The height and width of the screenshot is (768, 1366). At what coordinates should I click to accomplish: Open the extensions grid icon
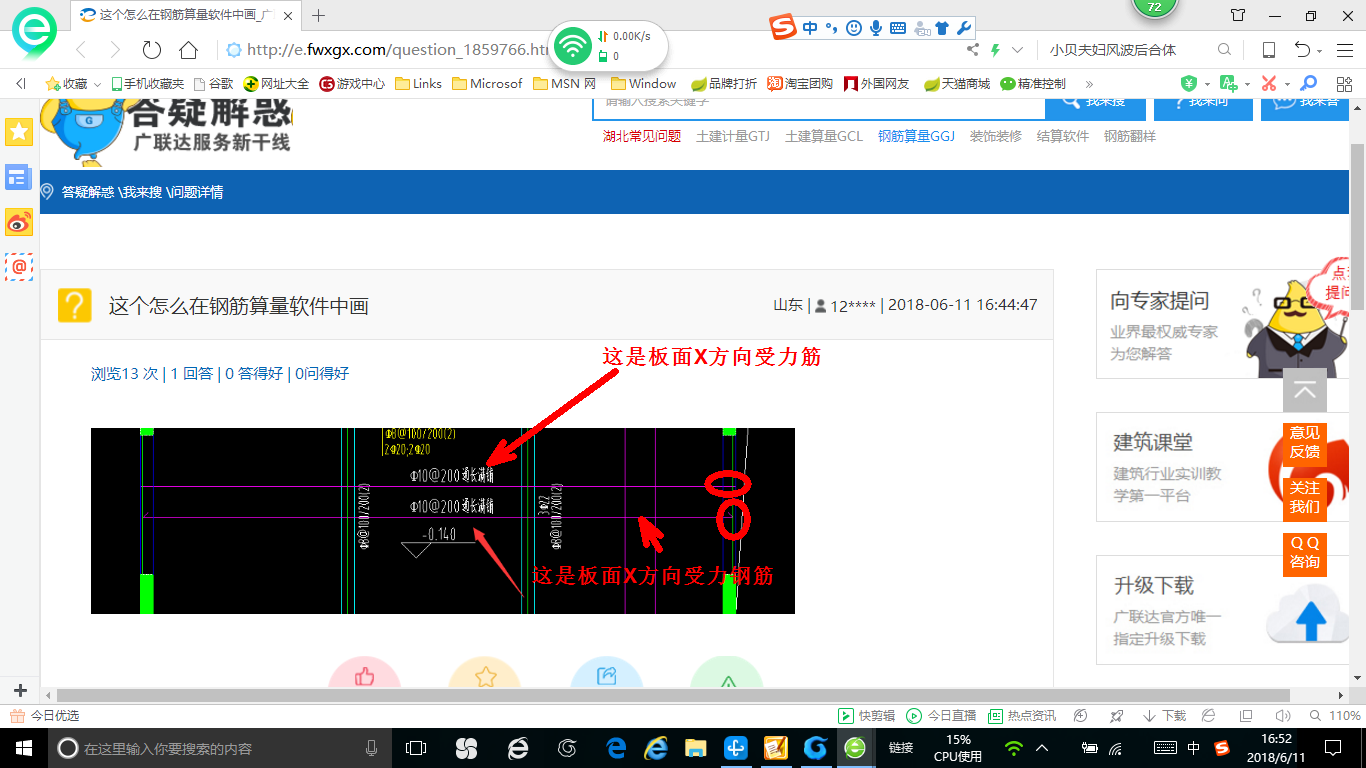[1343, 84]
